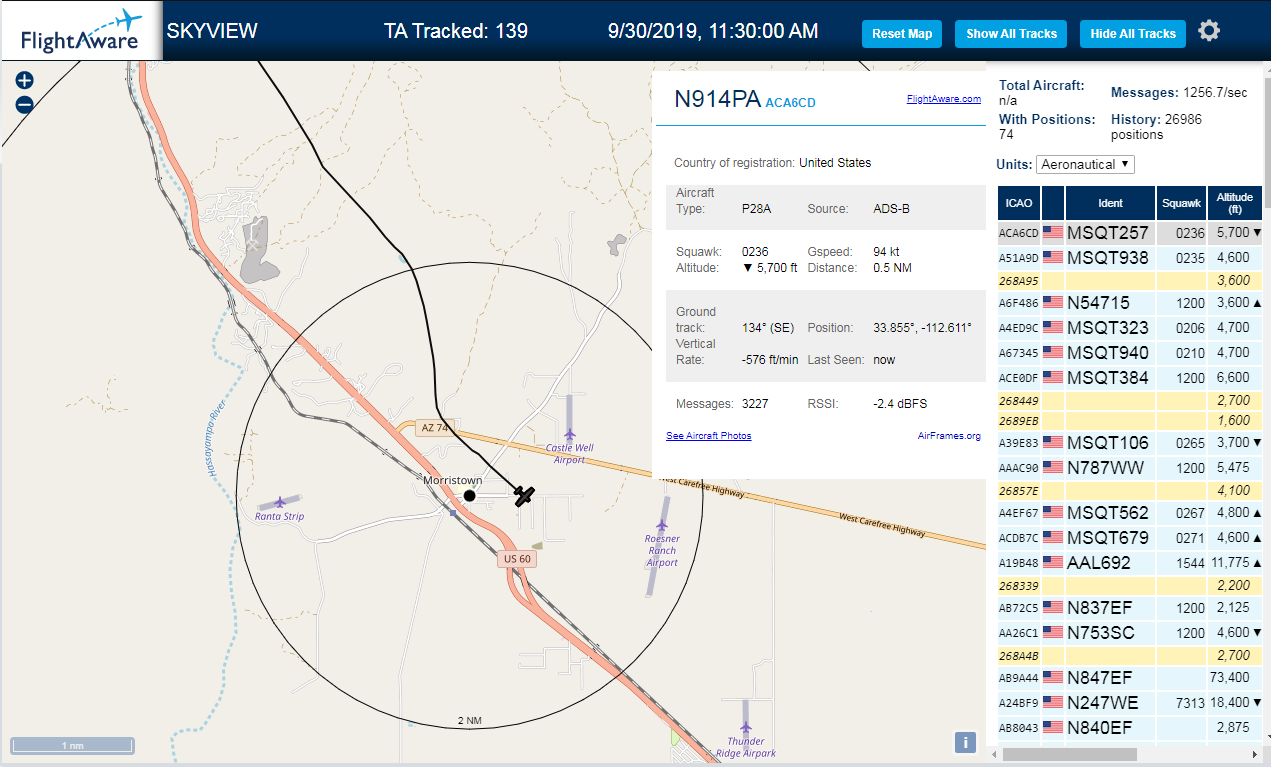Click the N914PA registration title
1271x767 pixels.
coord(716,98)
